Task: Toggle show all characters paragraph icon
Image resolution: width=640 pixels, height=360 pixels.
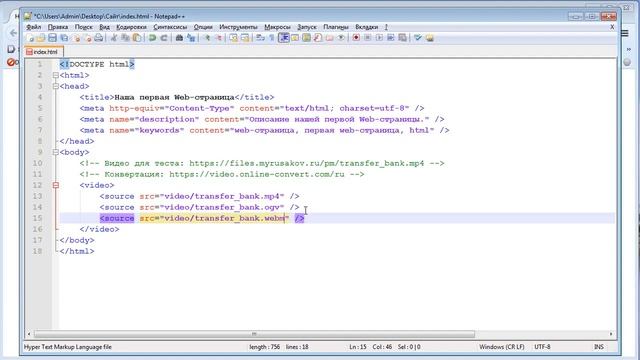Action: 271,38
